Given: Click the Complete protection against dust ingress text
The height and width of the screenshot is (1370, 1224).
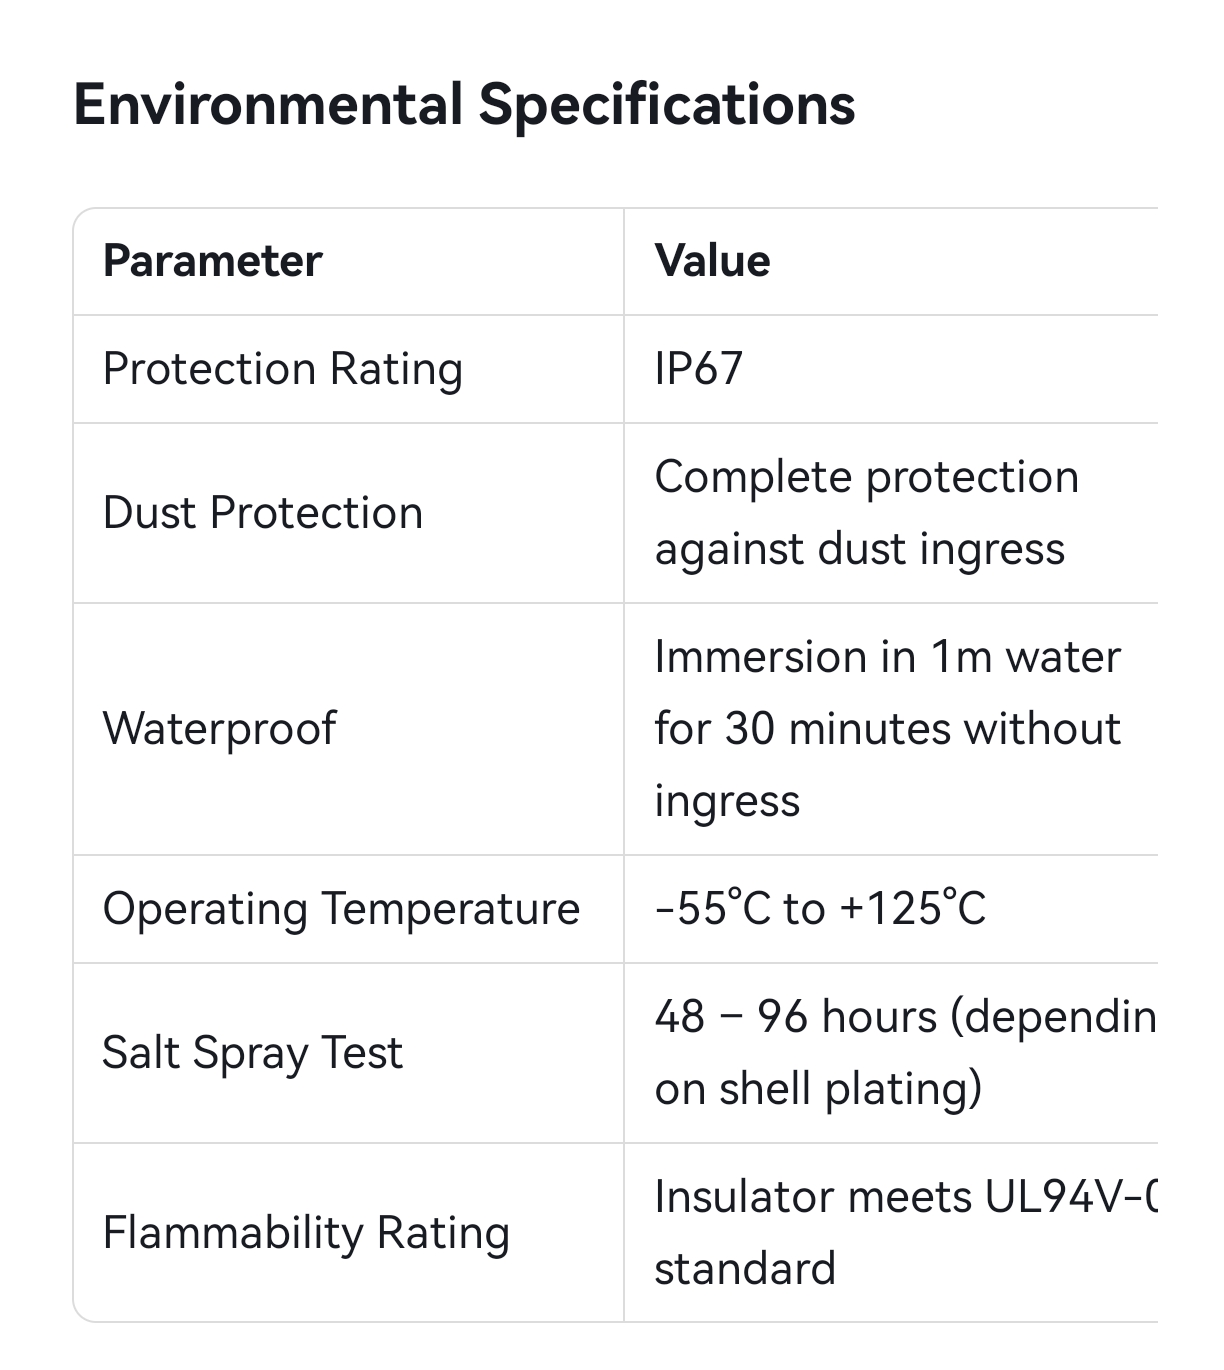Looking at the screenshot, I should tap(867, 513).
